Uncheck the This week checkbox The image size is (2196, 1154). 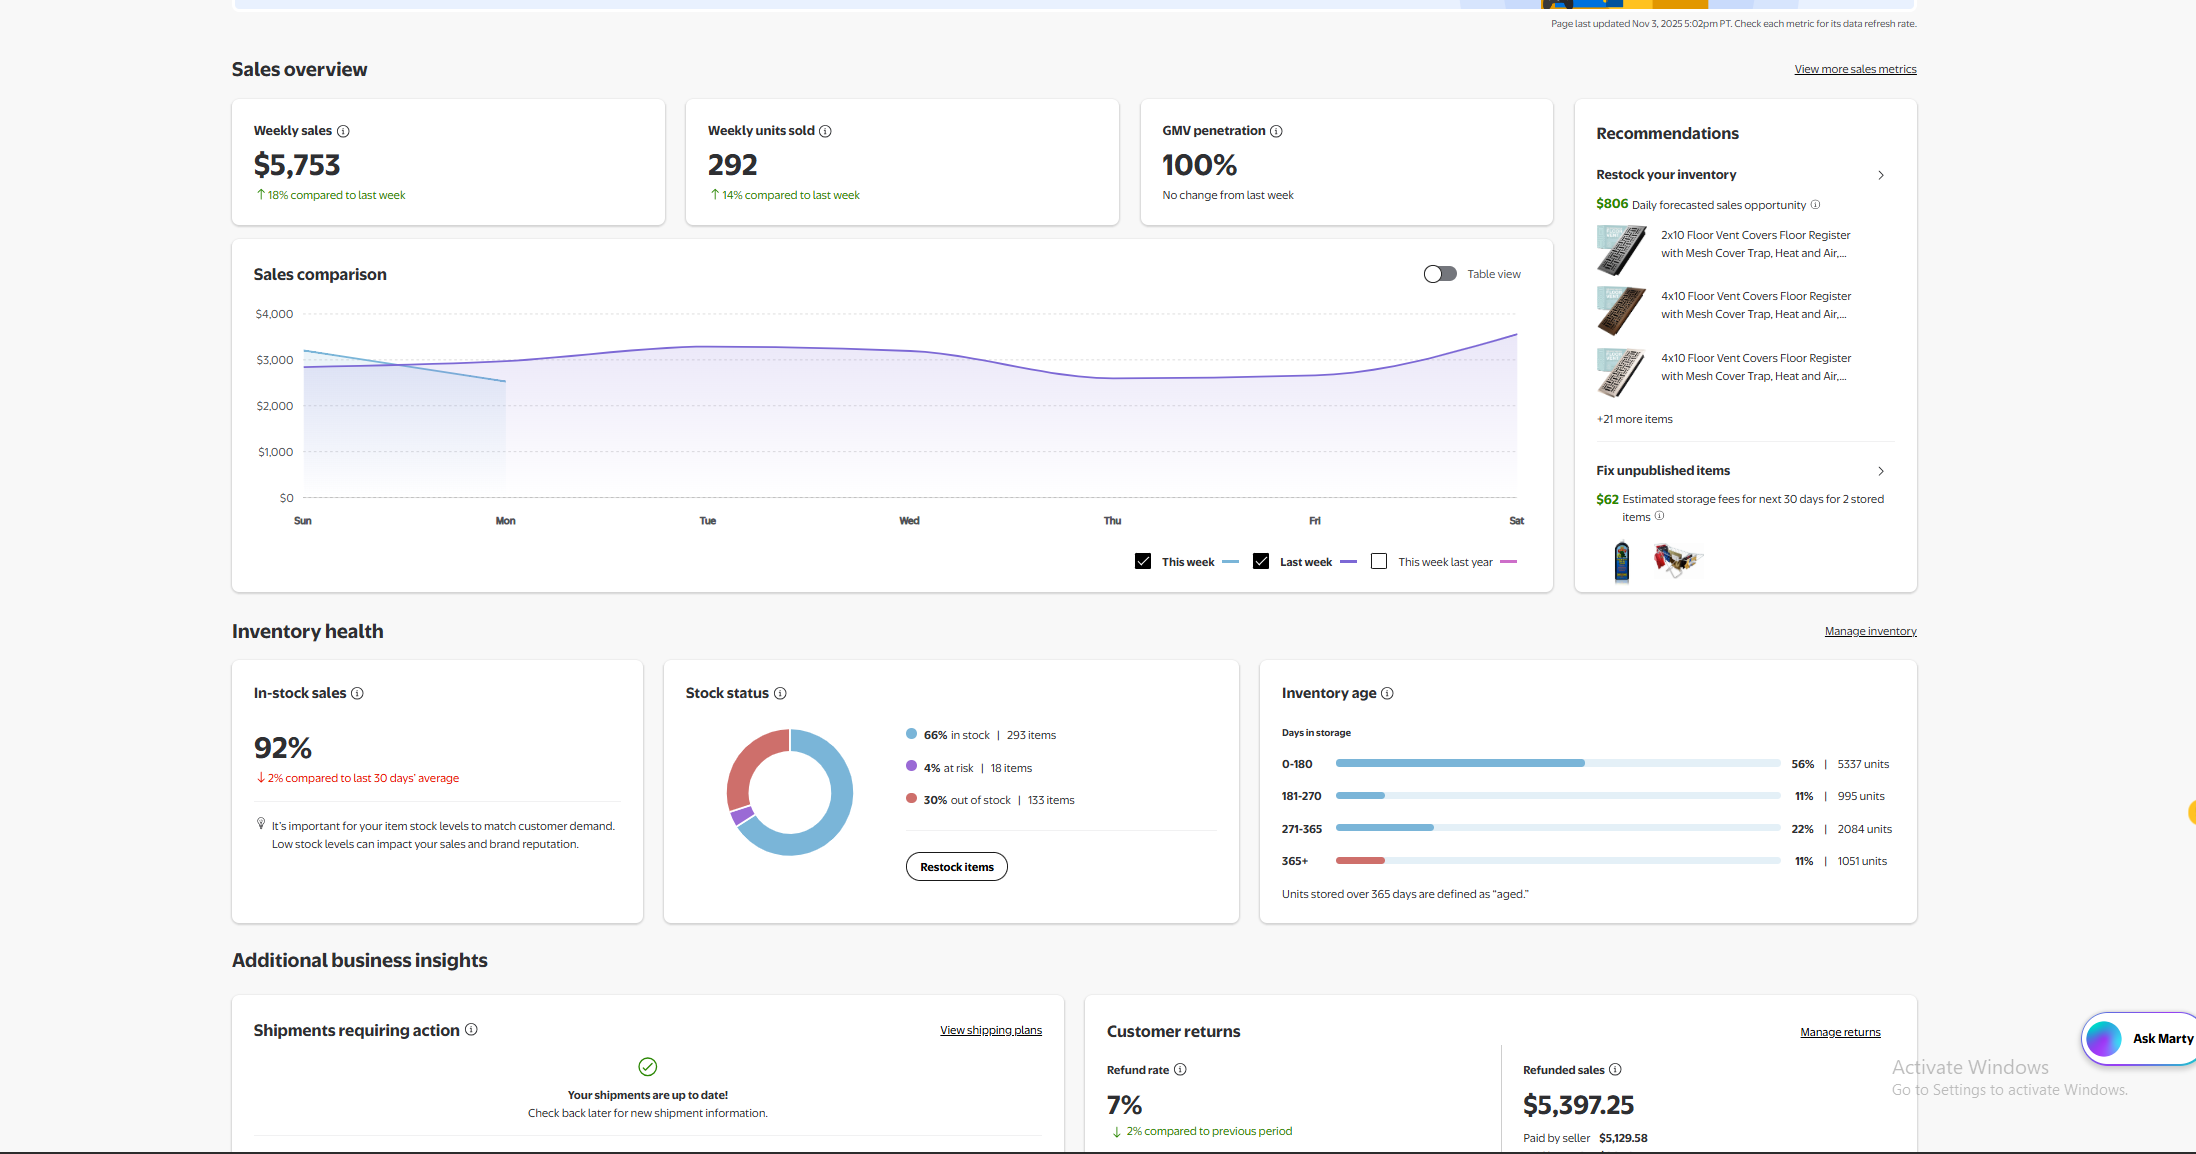(1143, 561)
